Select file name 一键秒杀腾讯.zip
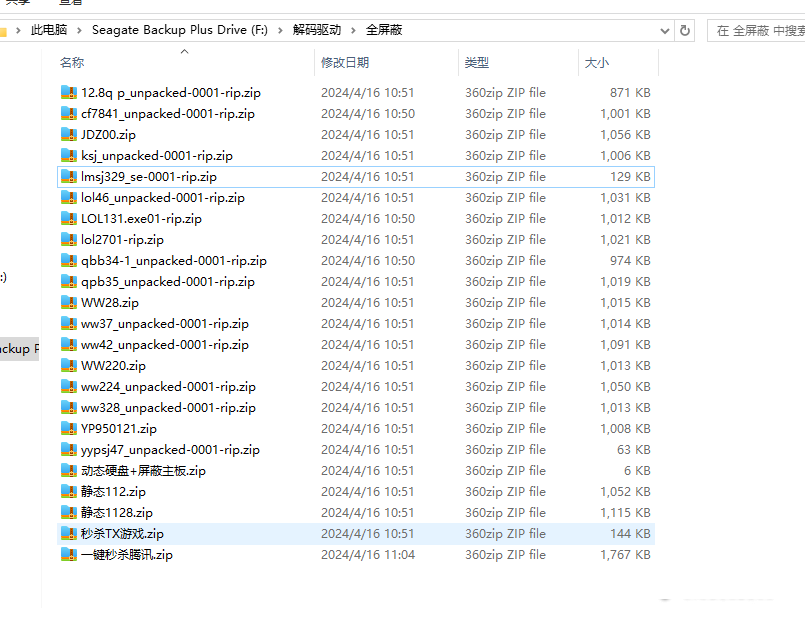Viewport: 805px width, 619px height. pyautogui.click(x=127, y=555)
